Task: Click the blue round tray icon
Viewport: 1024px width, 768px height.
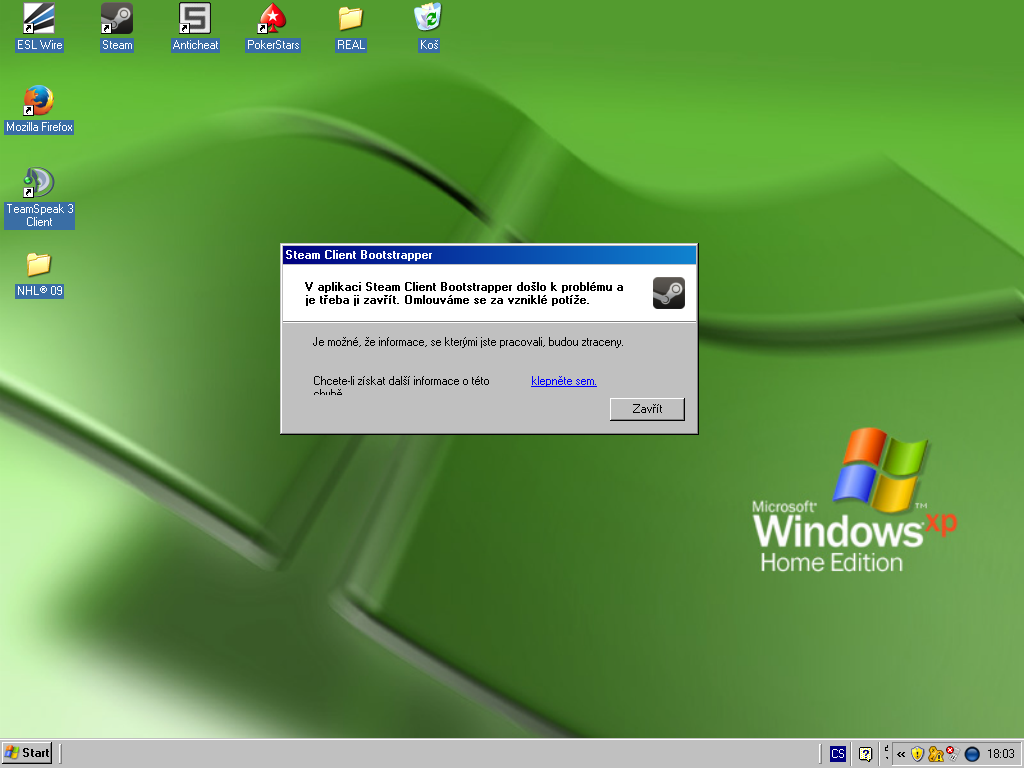Action: 971,754
